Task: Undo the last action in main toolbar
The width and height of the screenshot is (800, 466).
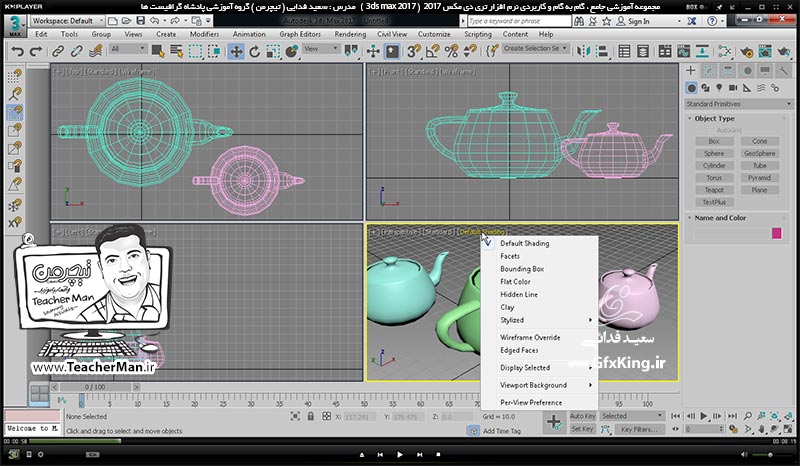Action: click(17, 52)
